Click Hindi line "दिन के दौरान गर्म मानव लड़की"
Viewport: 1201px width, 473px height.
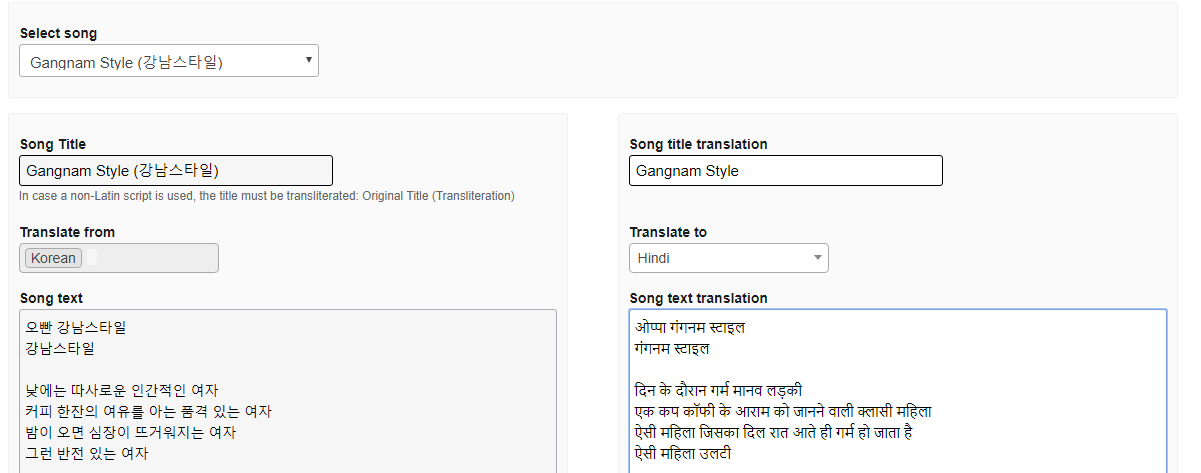click(718, 391)
